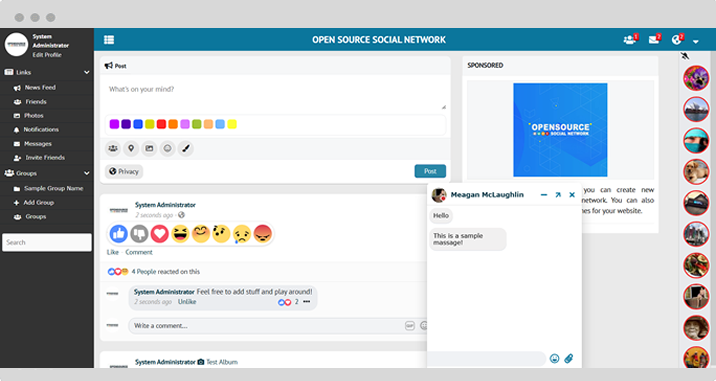Click the add photo icon in composer

149,148
